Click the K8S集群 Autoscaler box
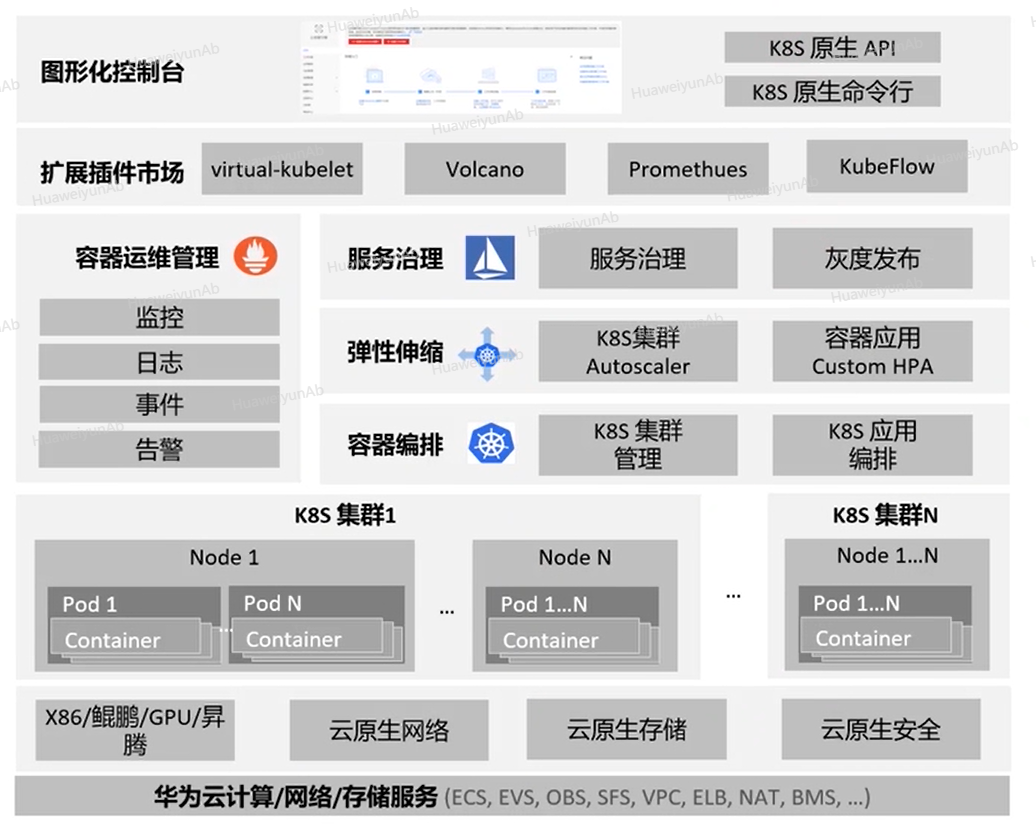Image resolution: width=1036 pixels, height=824 pixels. 638,352
